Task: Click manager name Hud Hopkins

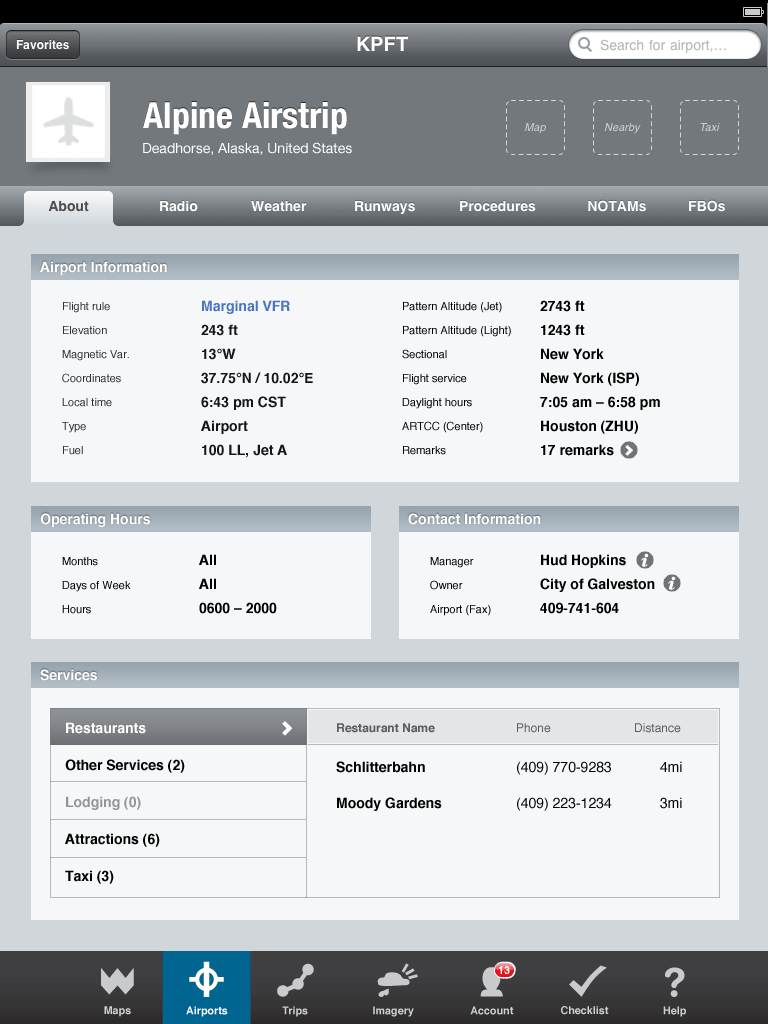Action: [583, 560]
